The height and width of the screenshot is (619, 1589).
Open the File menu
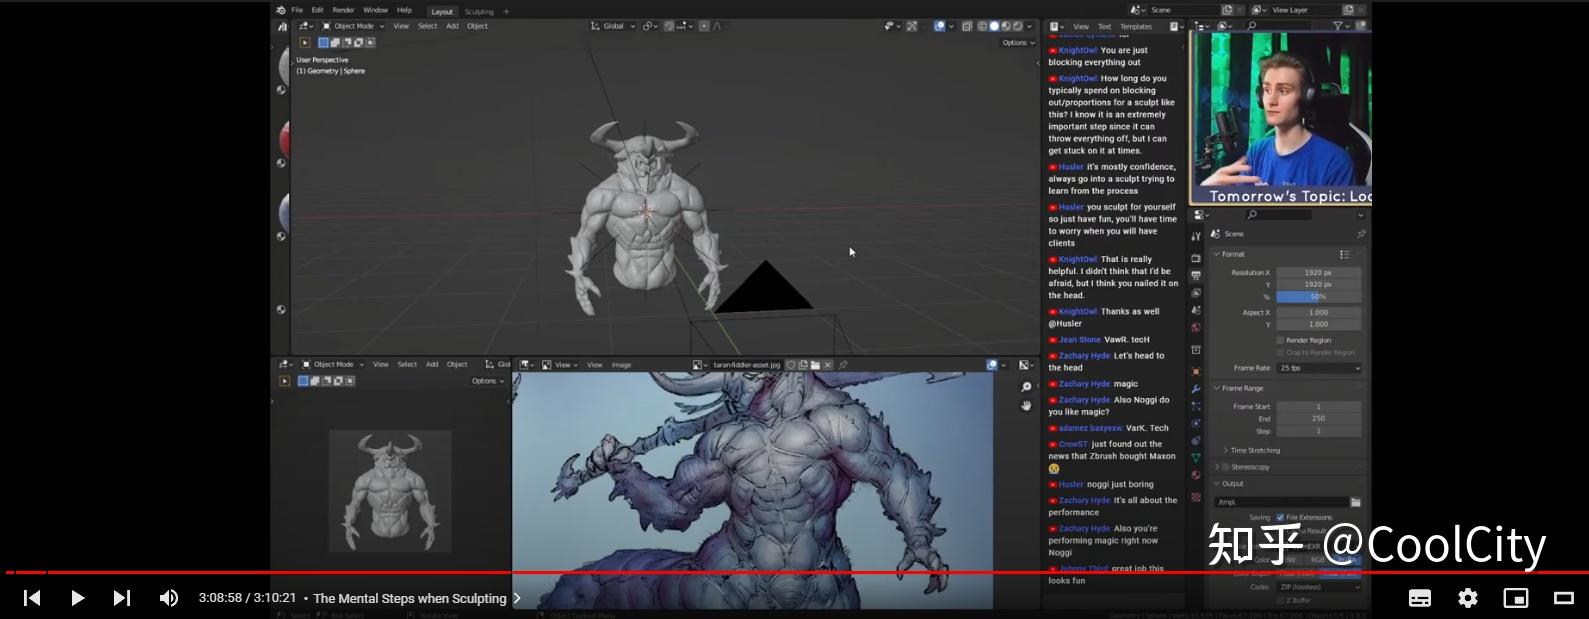pos(297,10)
